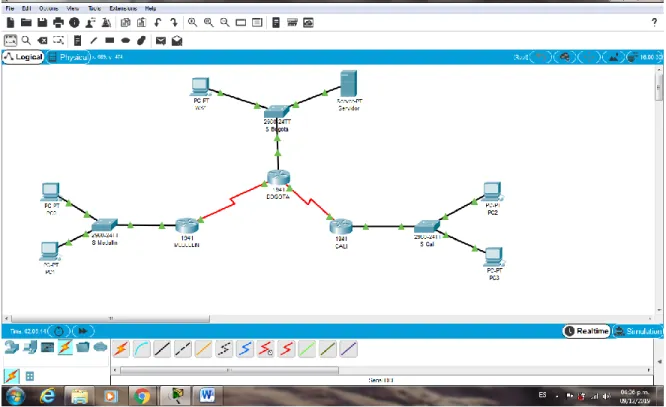The image size is (666, 407).
Task: Pick the orange fiber cable
Action: 203,349
